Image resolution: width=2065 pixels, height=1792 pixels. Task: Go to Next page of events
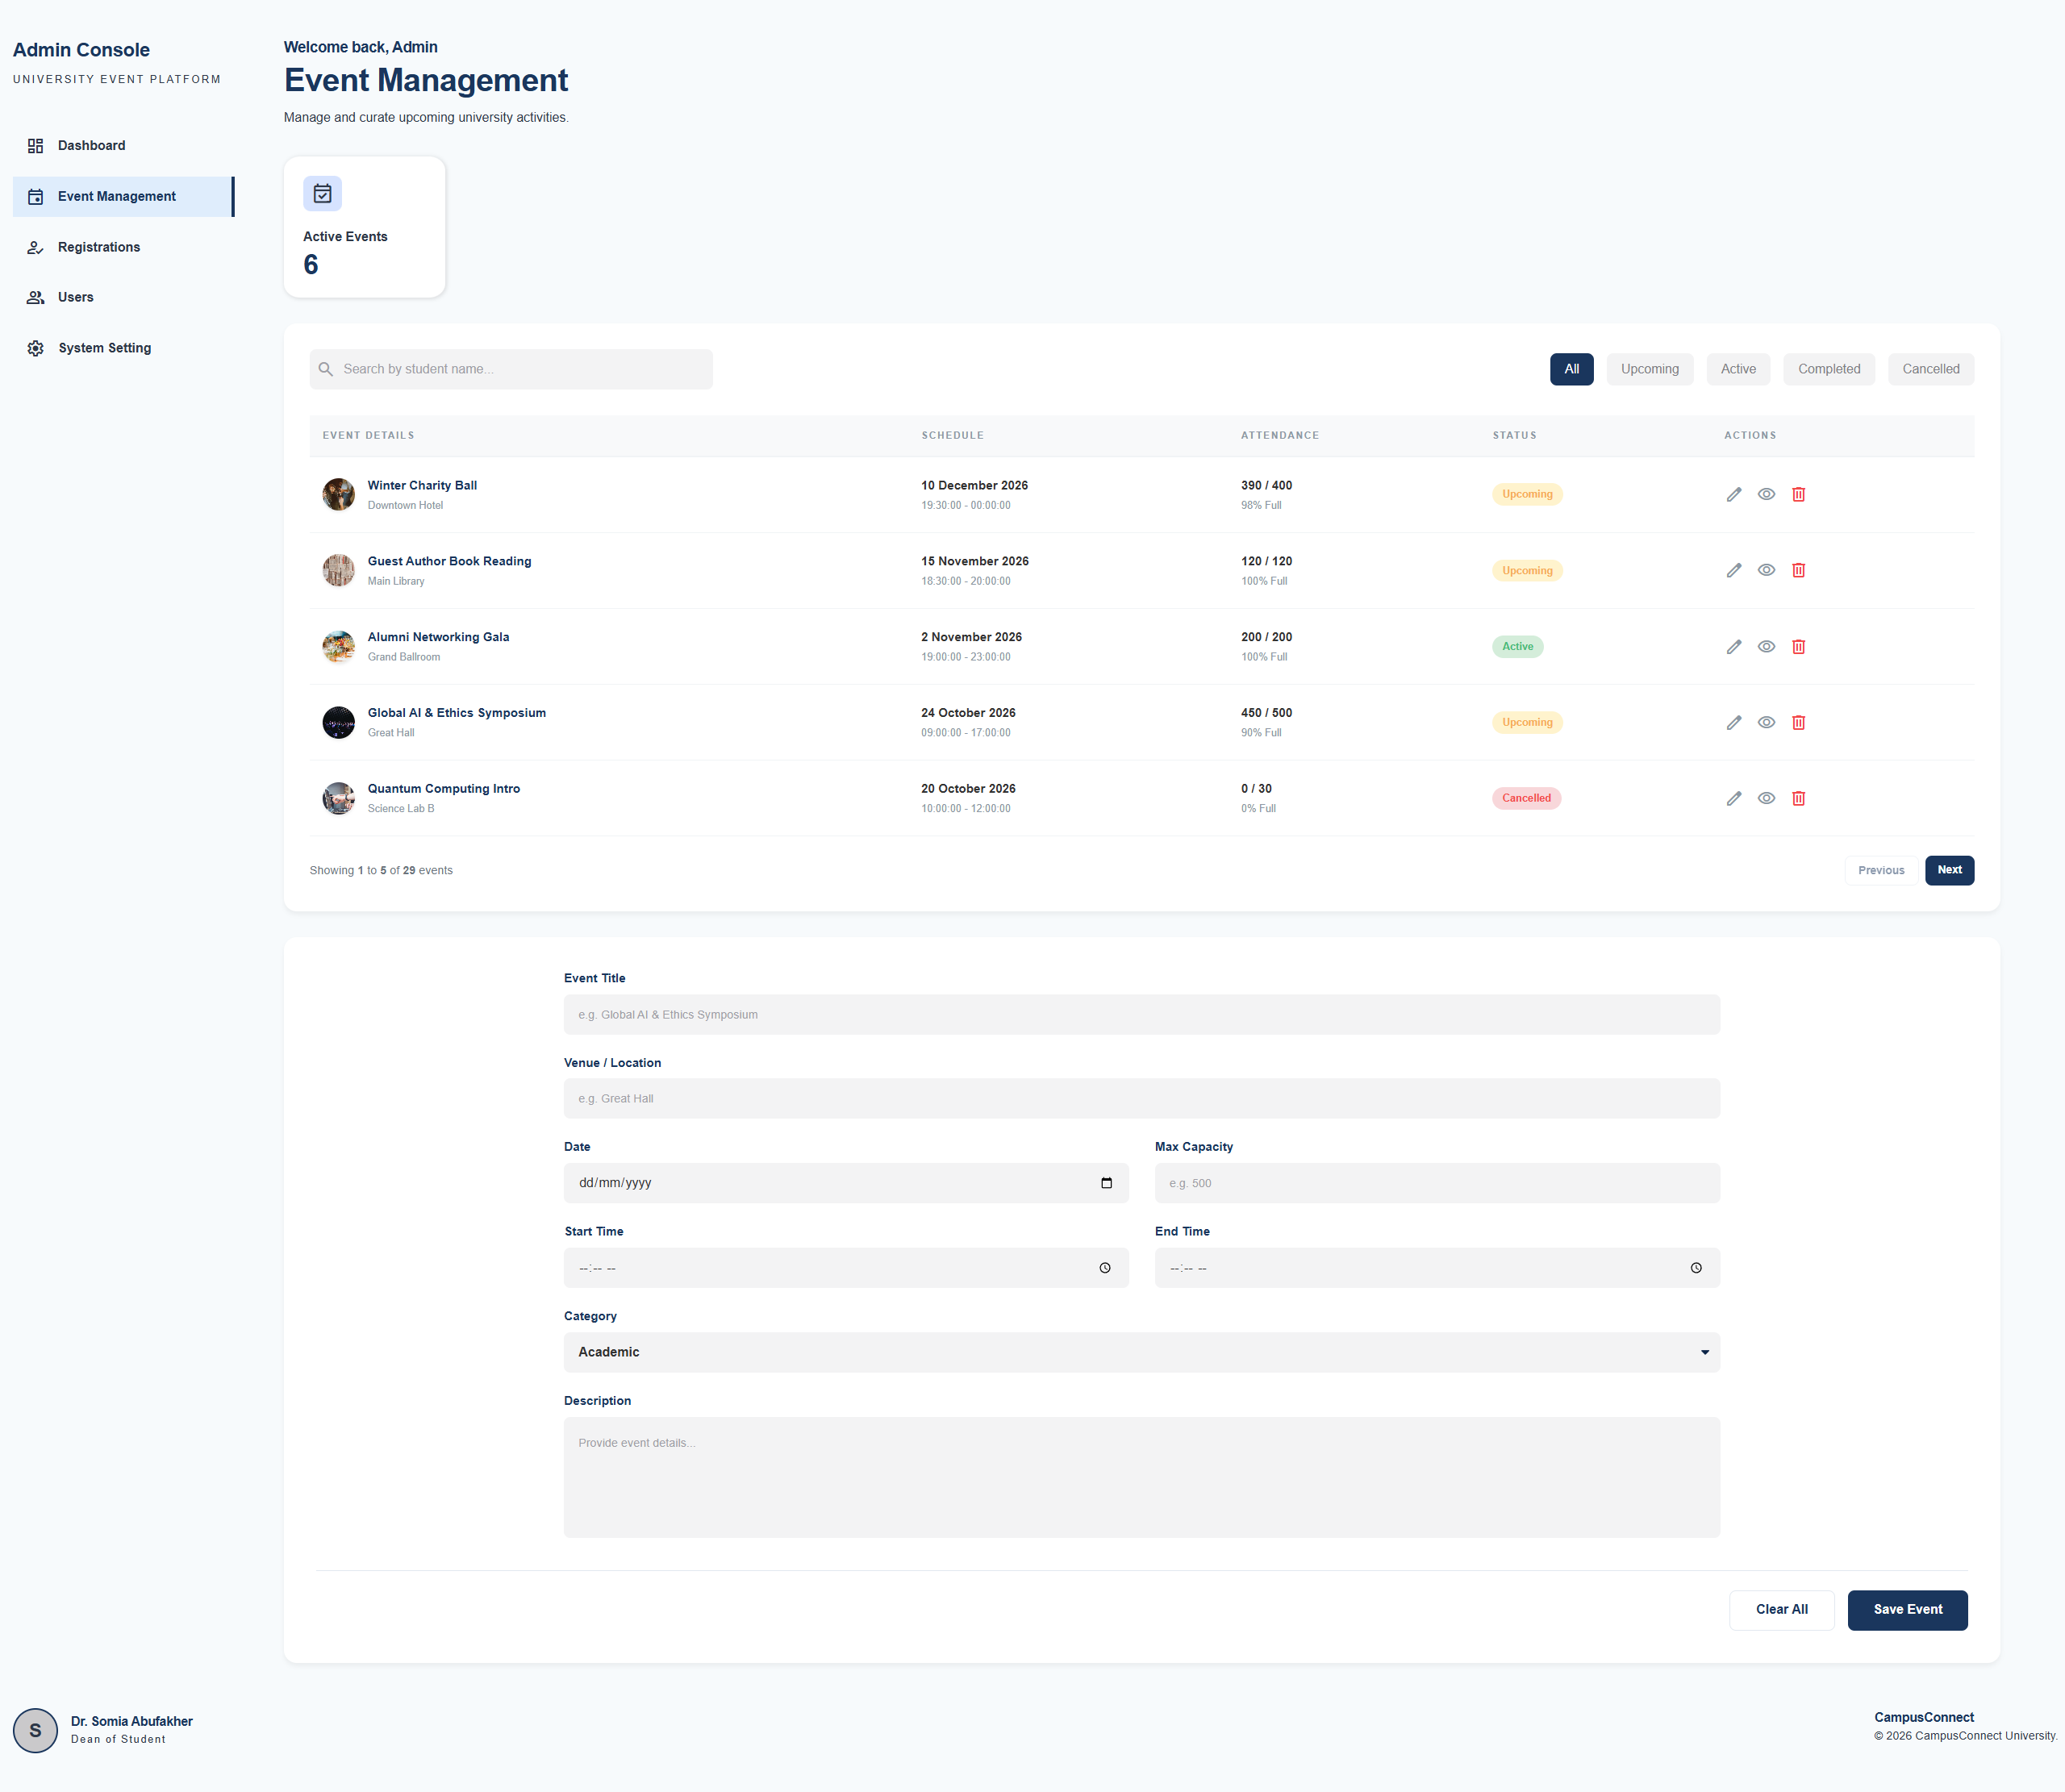coord(1949,870)
